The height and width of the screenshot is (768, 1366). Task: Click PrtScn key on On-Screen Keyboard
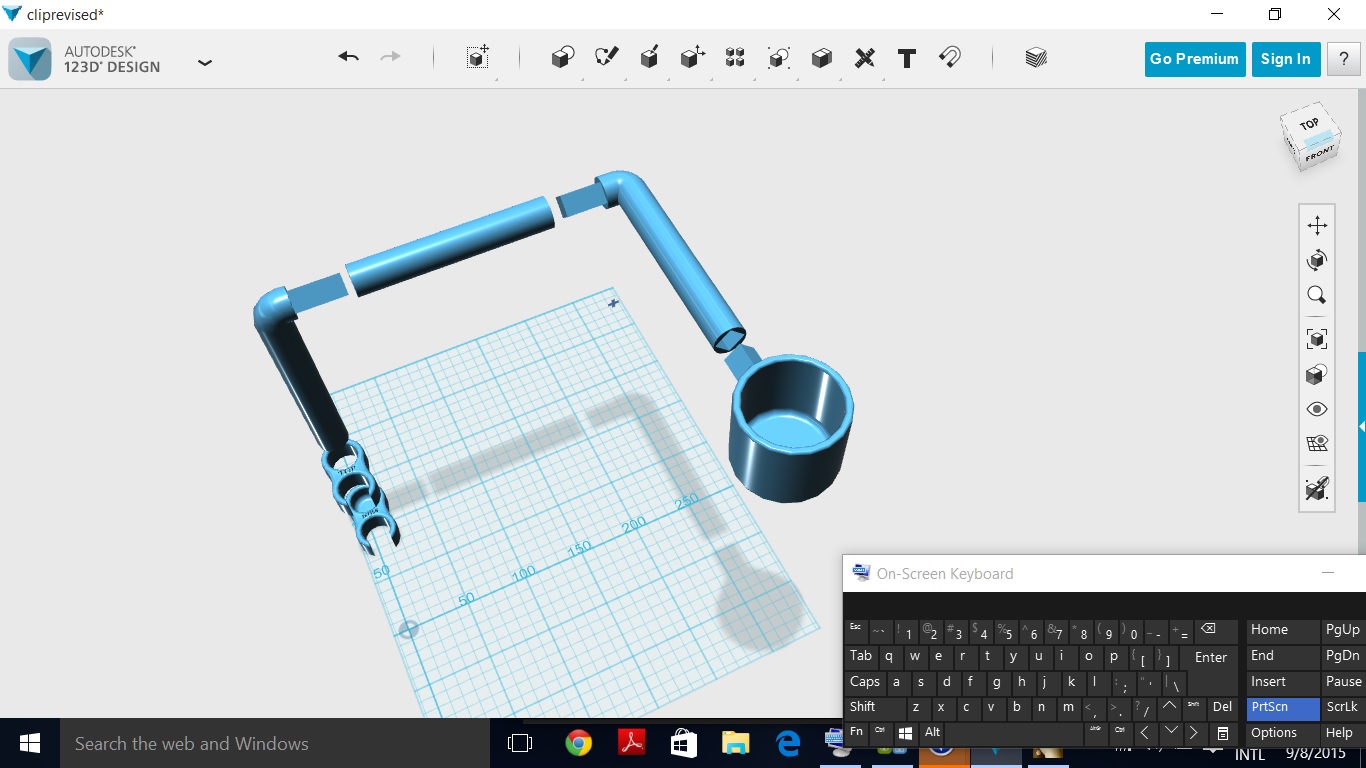click(x=1283, y=708)
